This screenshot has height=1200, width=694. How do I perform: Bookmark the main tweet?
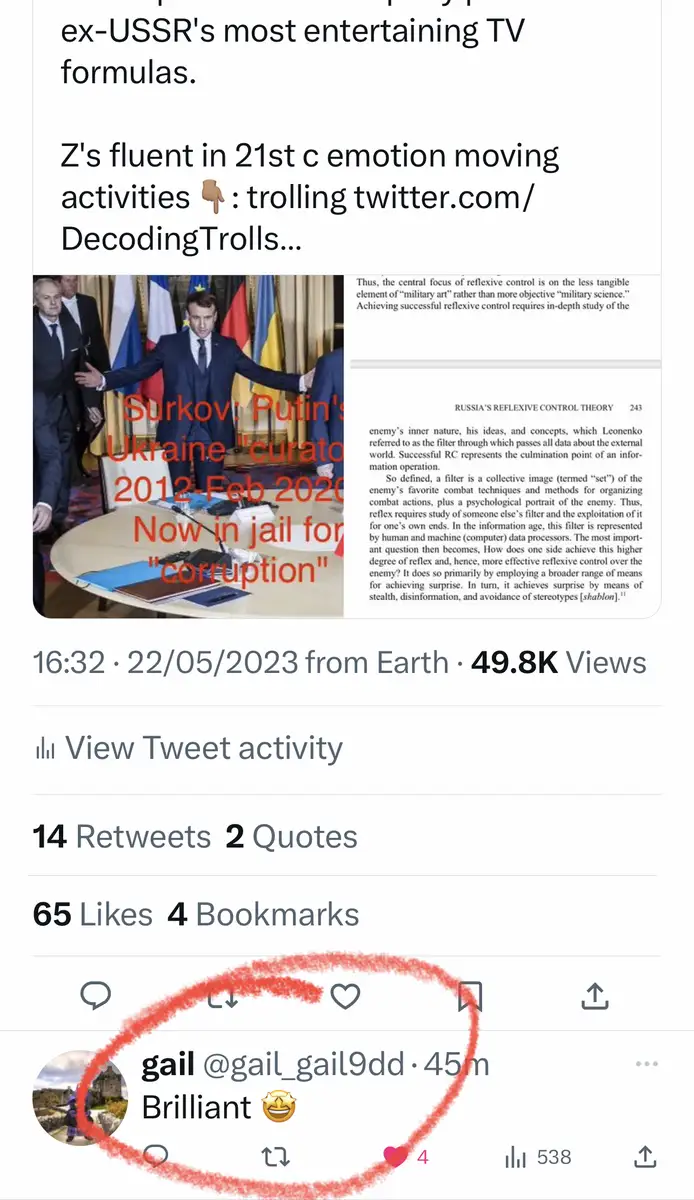470,995
